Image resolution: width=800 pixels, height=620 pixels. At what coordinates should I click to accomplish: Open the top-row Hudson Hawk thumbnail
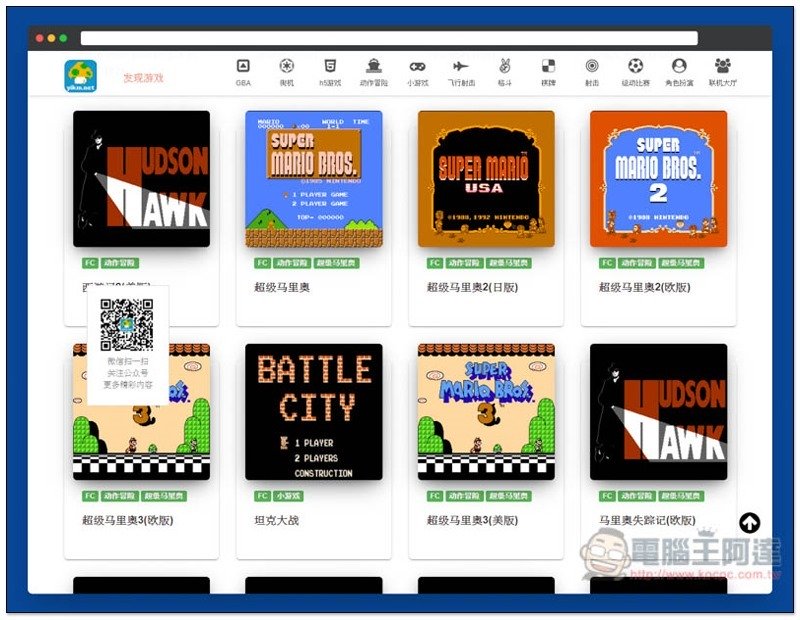pyautogui.click(x=141, y=179)
